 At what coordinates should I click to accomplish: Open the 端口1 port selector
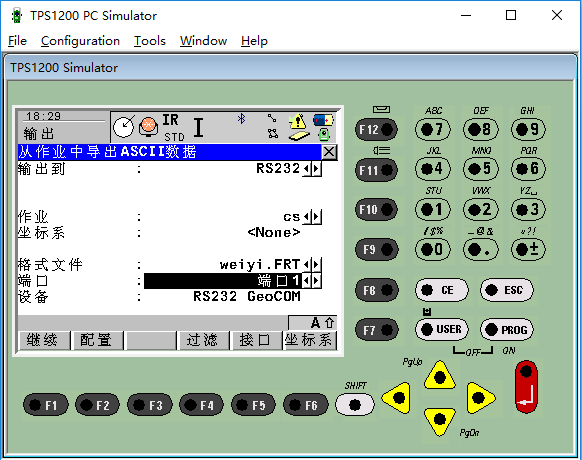pyautogui.click(x=312, y=281)
